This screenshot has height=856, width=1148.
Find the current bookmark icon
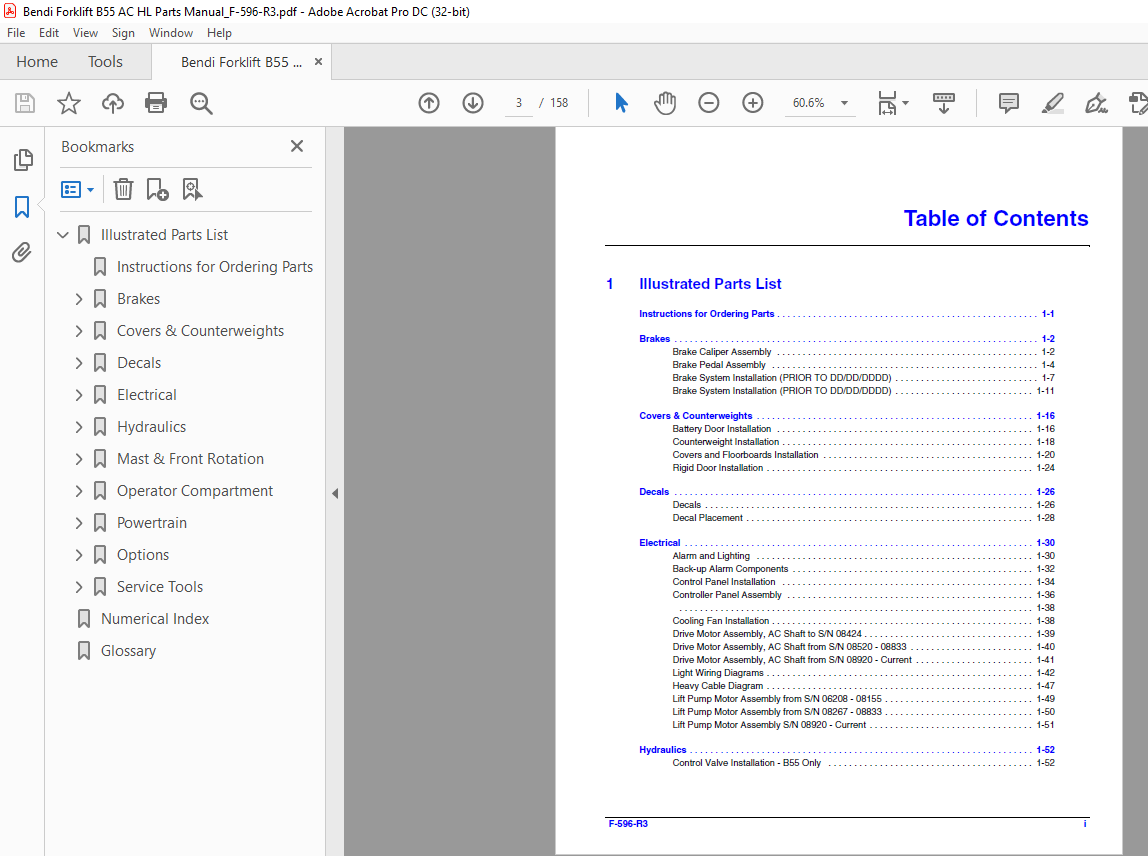(x=192, y=190)
